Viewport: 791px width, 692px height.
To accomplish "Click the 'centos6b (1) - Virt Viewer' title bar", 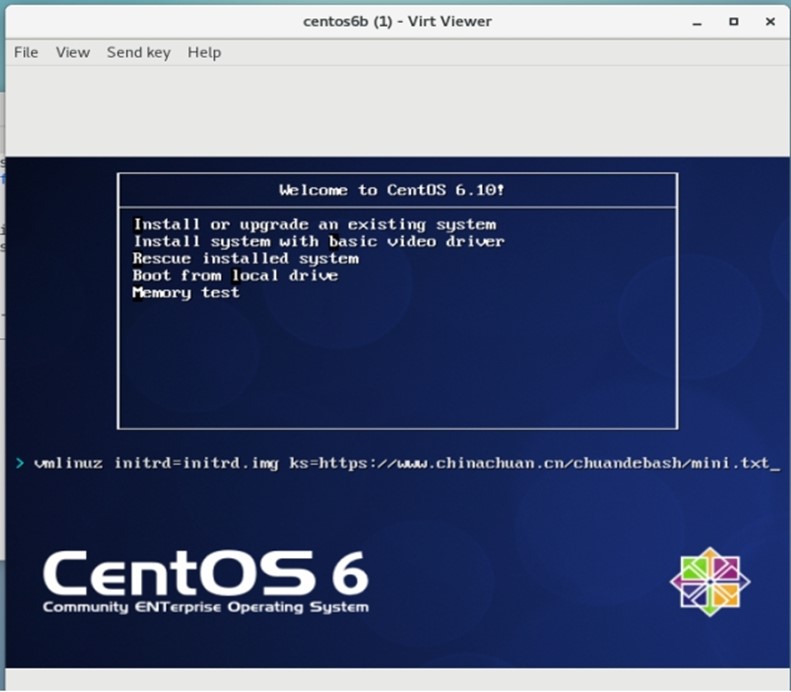I will (397, 22).
